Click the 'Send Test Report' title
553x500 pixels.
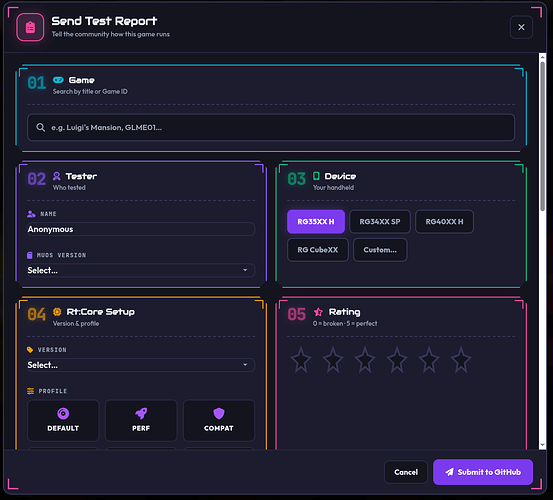tap(104, 21)
